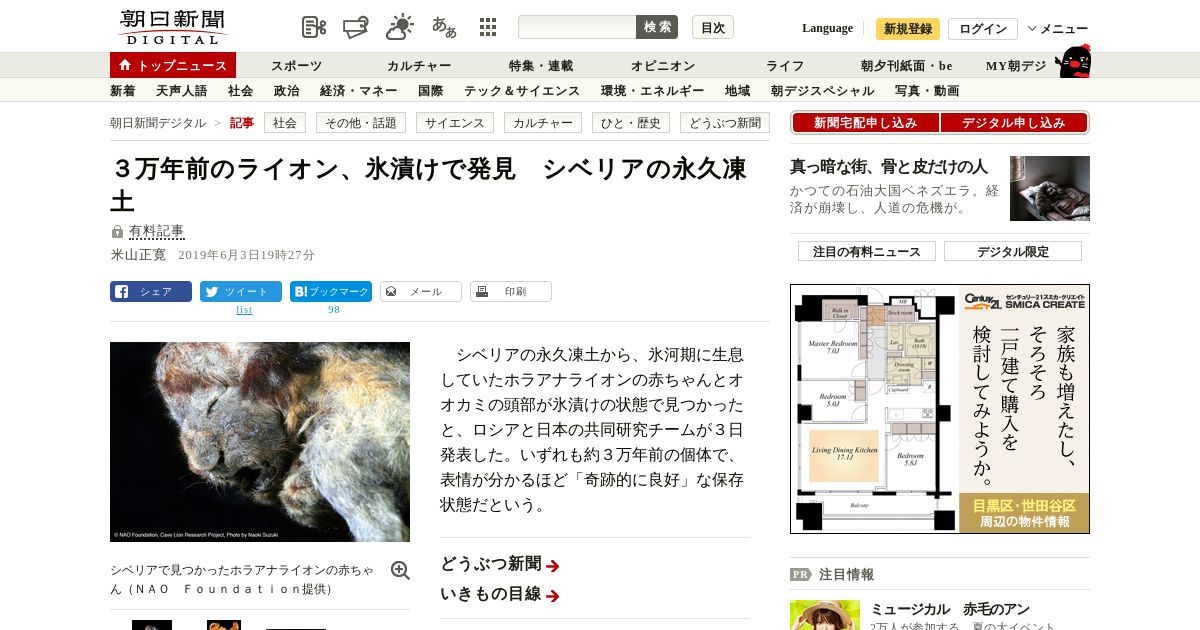Print the article
Viewport: 1200px width, 630px height.
pos(511,292)
